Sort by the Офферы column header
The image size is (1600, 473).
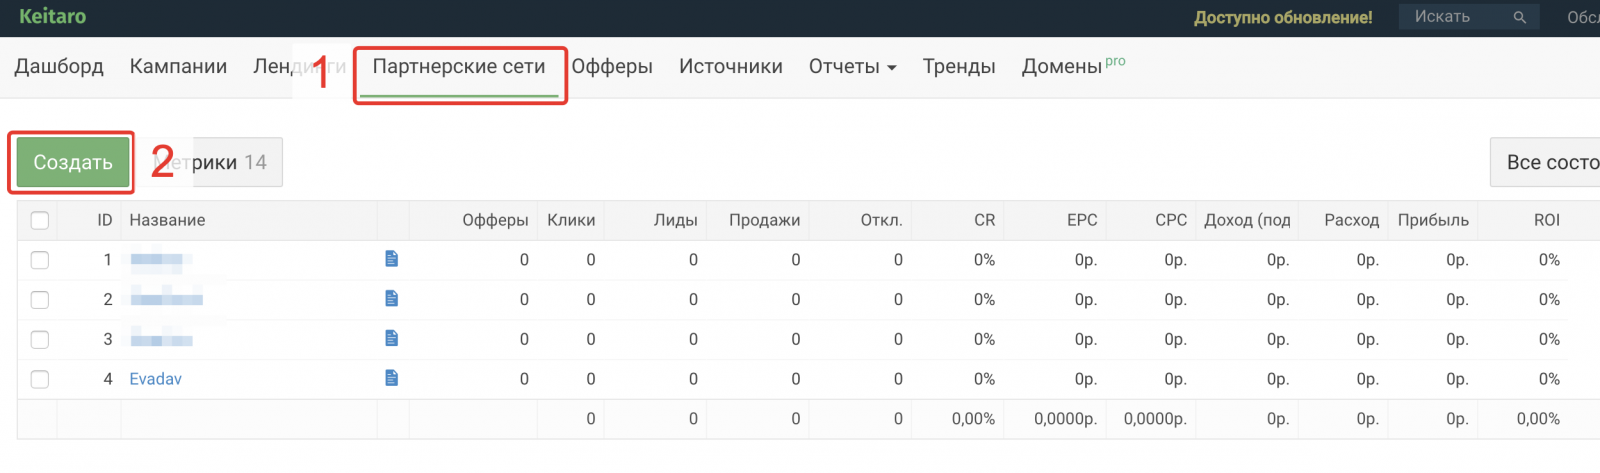pos(495,220)
